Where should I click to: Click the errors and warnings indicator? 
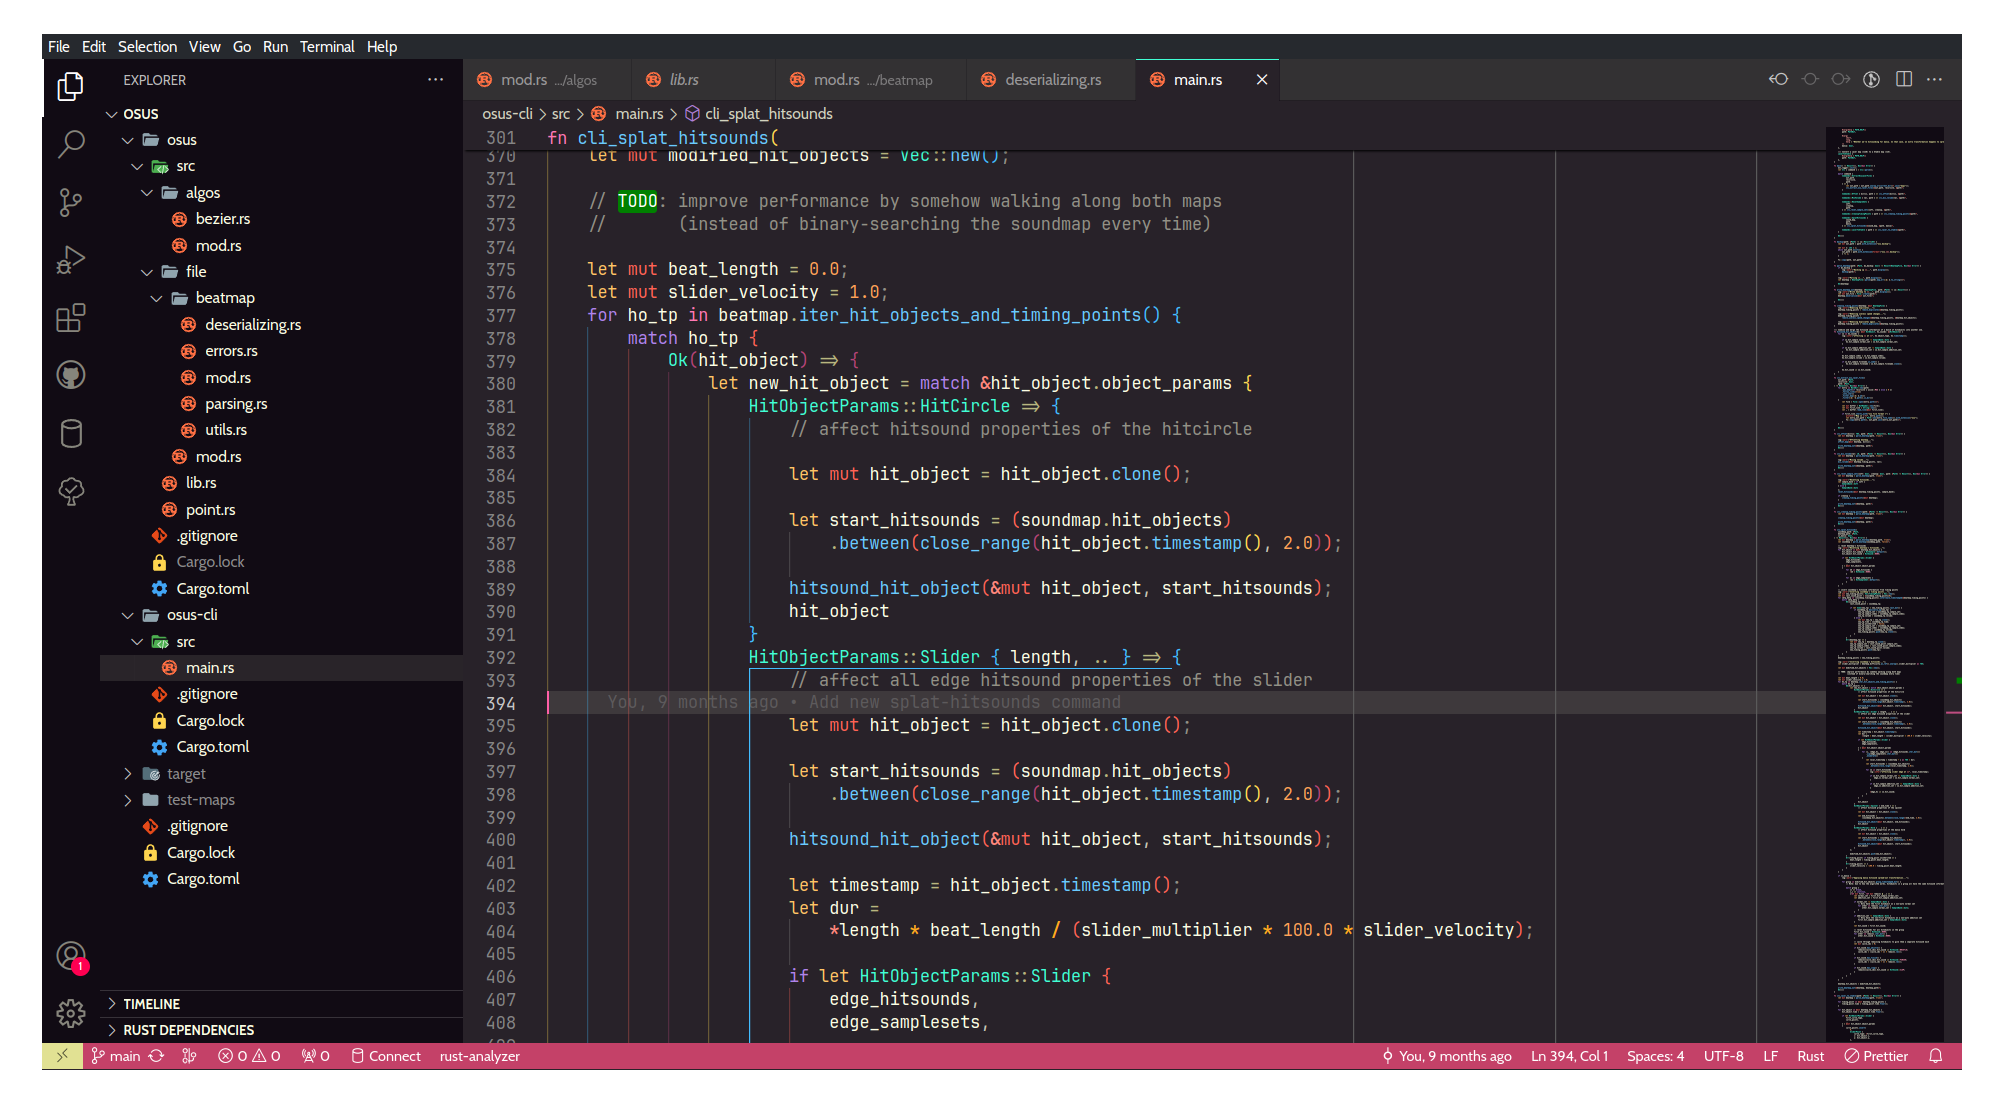click(249, 1056)
